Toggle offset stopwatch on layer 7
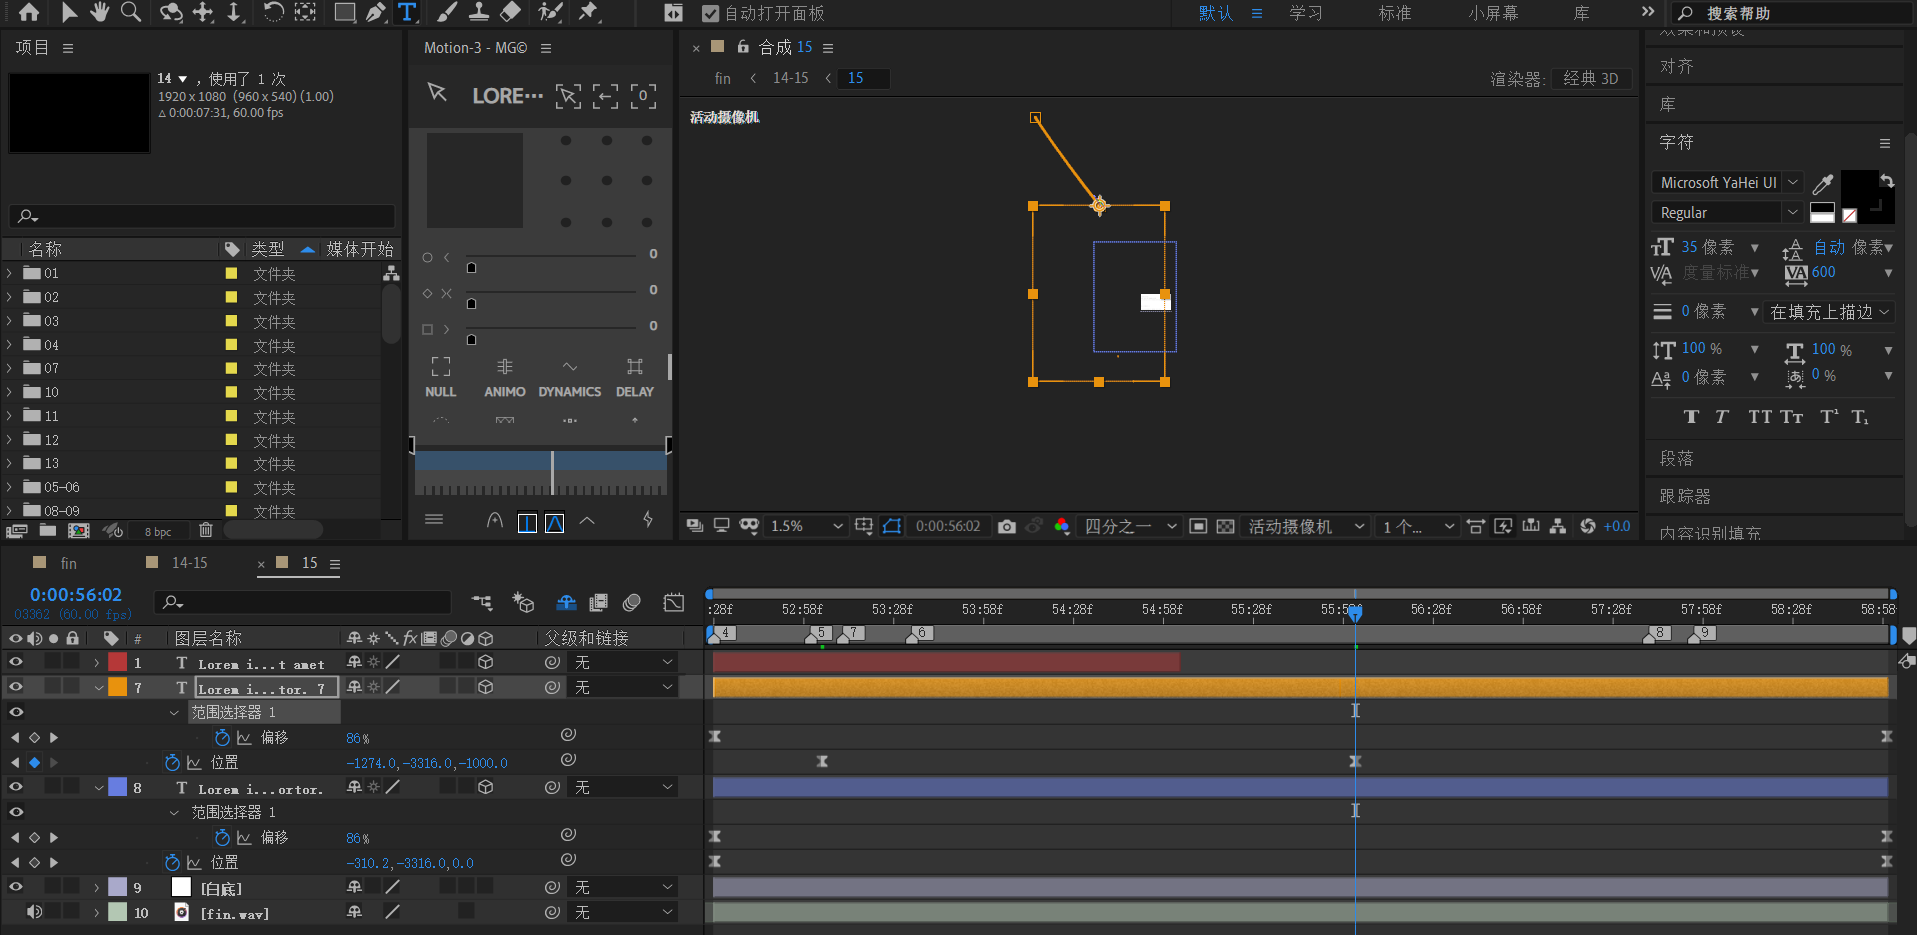1917x935 pixels. 222,738
